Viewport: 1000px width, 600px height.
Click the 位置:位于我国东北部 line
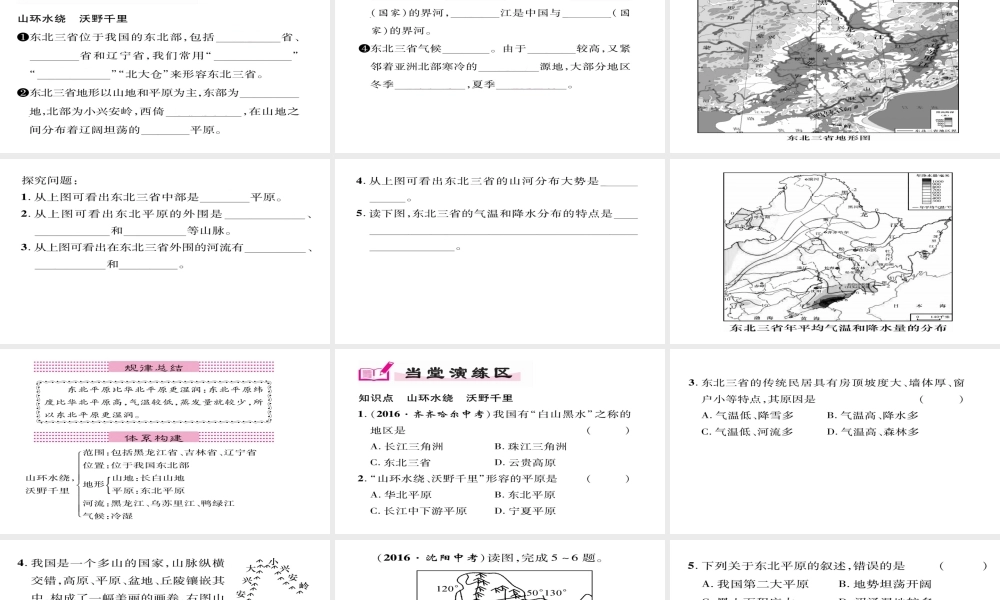136,465
